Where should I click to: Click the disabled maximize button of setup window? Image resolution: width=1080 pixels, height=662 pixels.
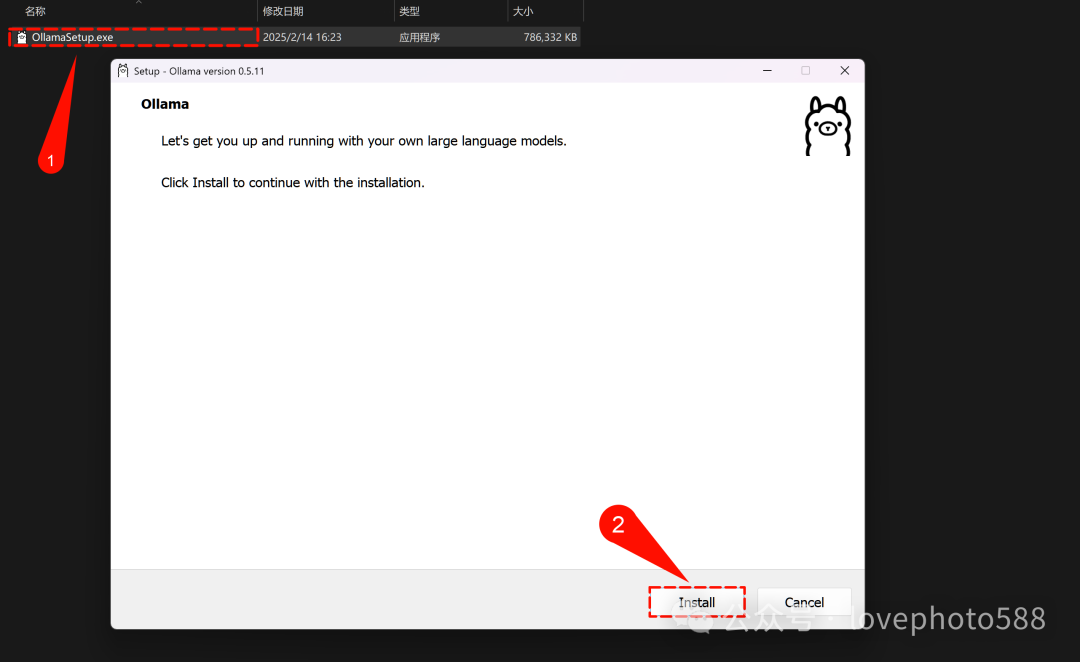(805, 70)
